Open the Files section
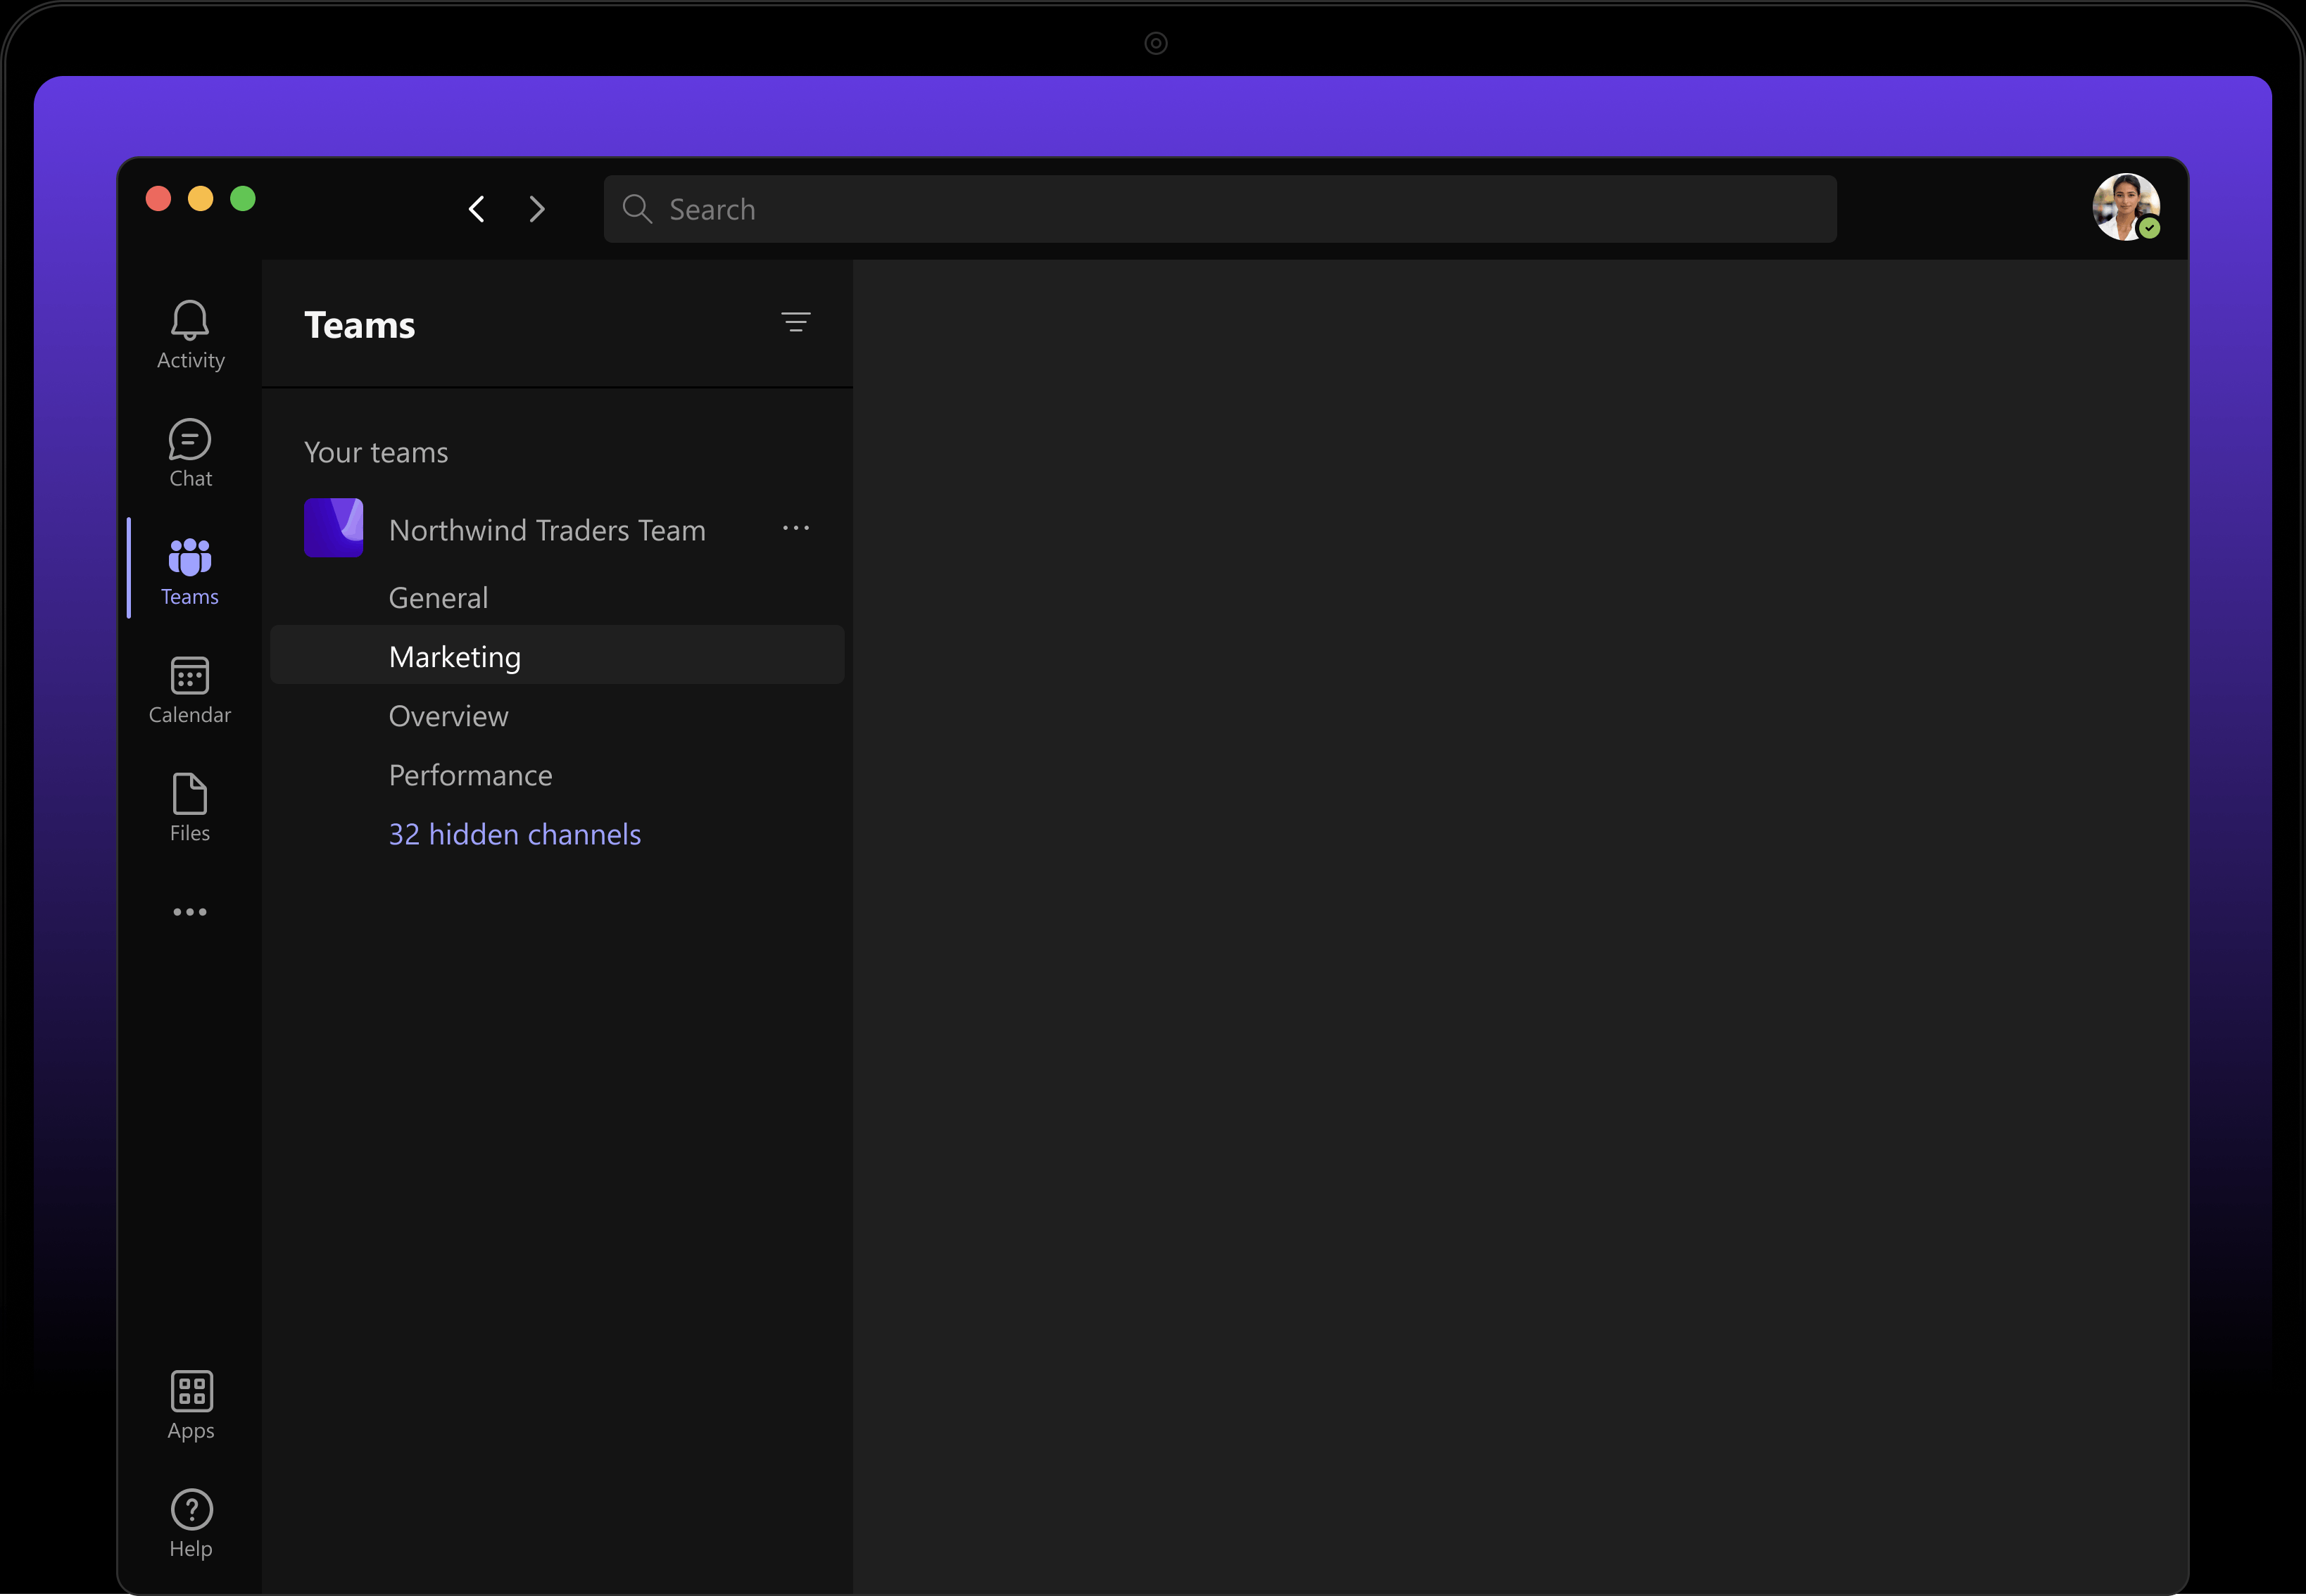 click(190, 808)
